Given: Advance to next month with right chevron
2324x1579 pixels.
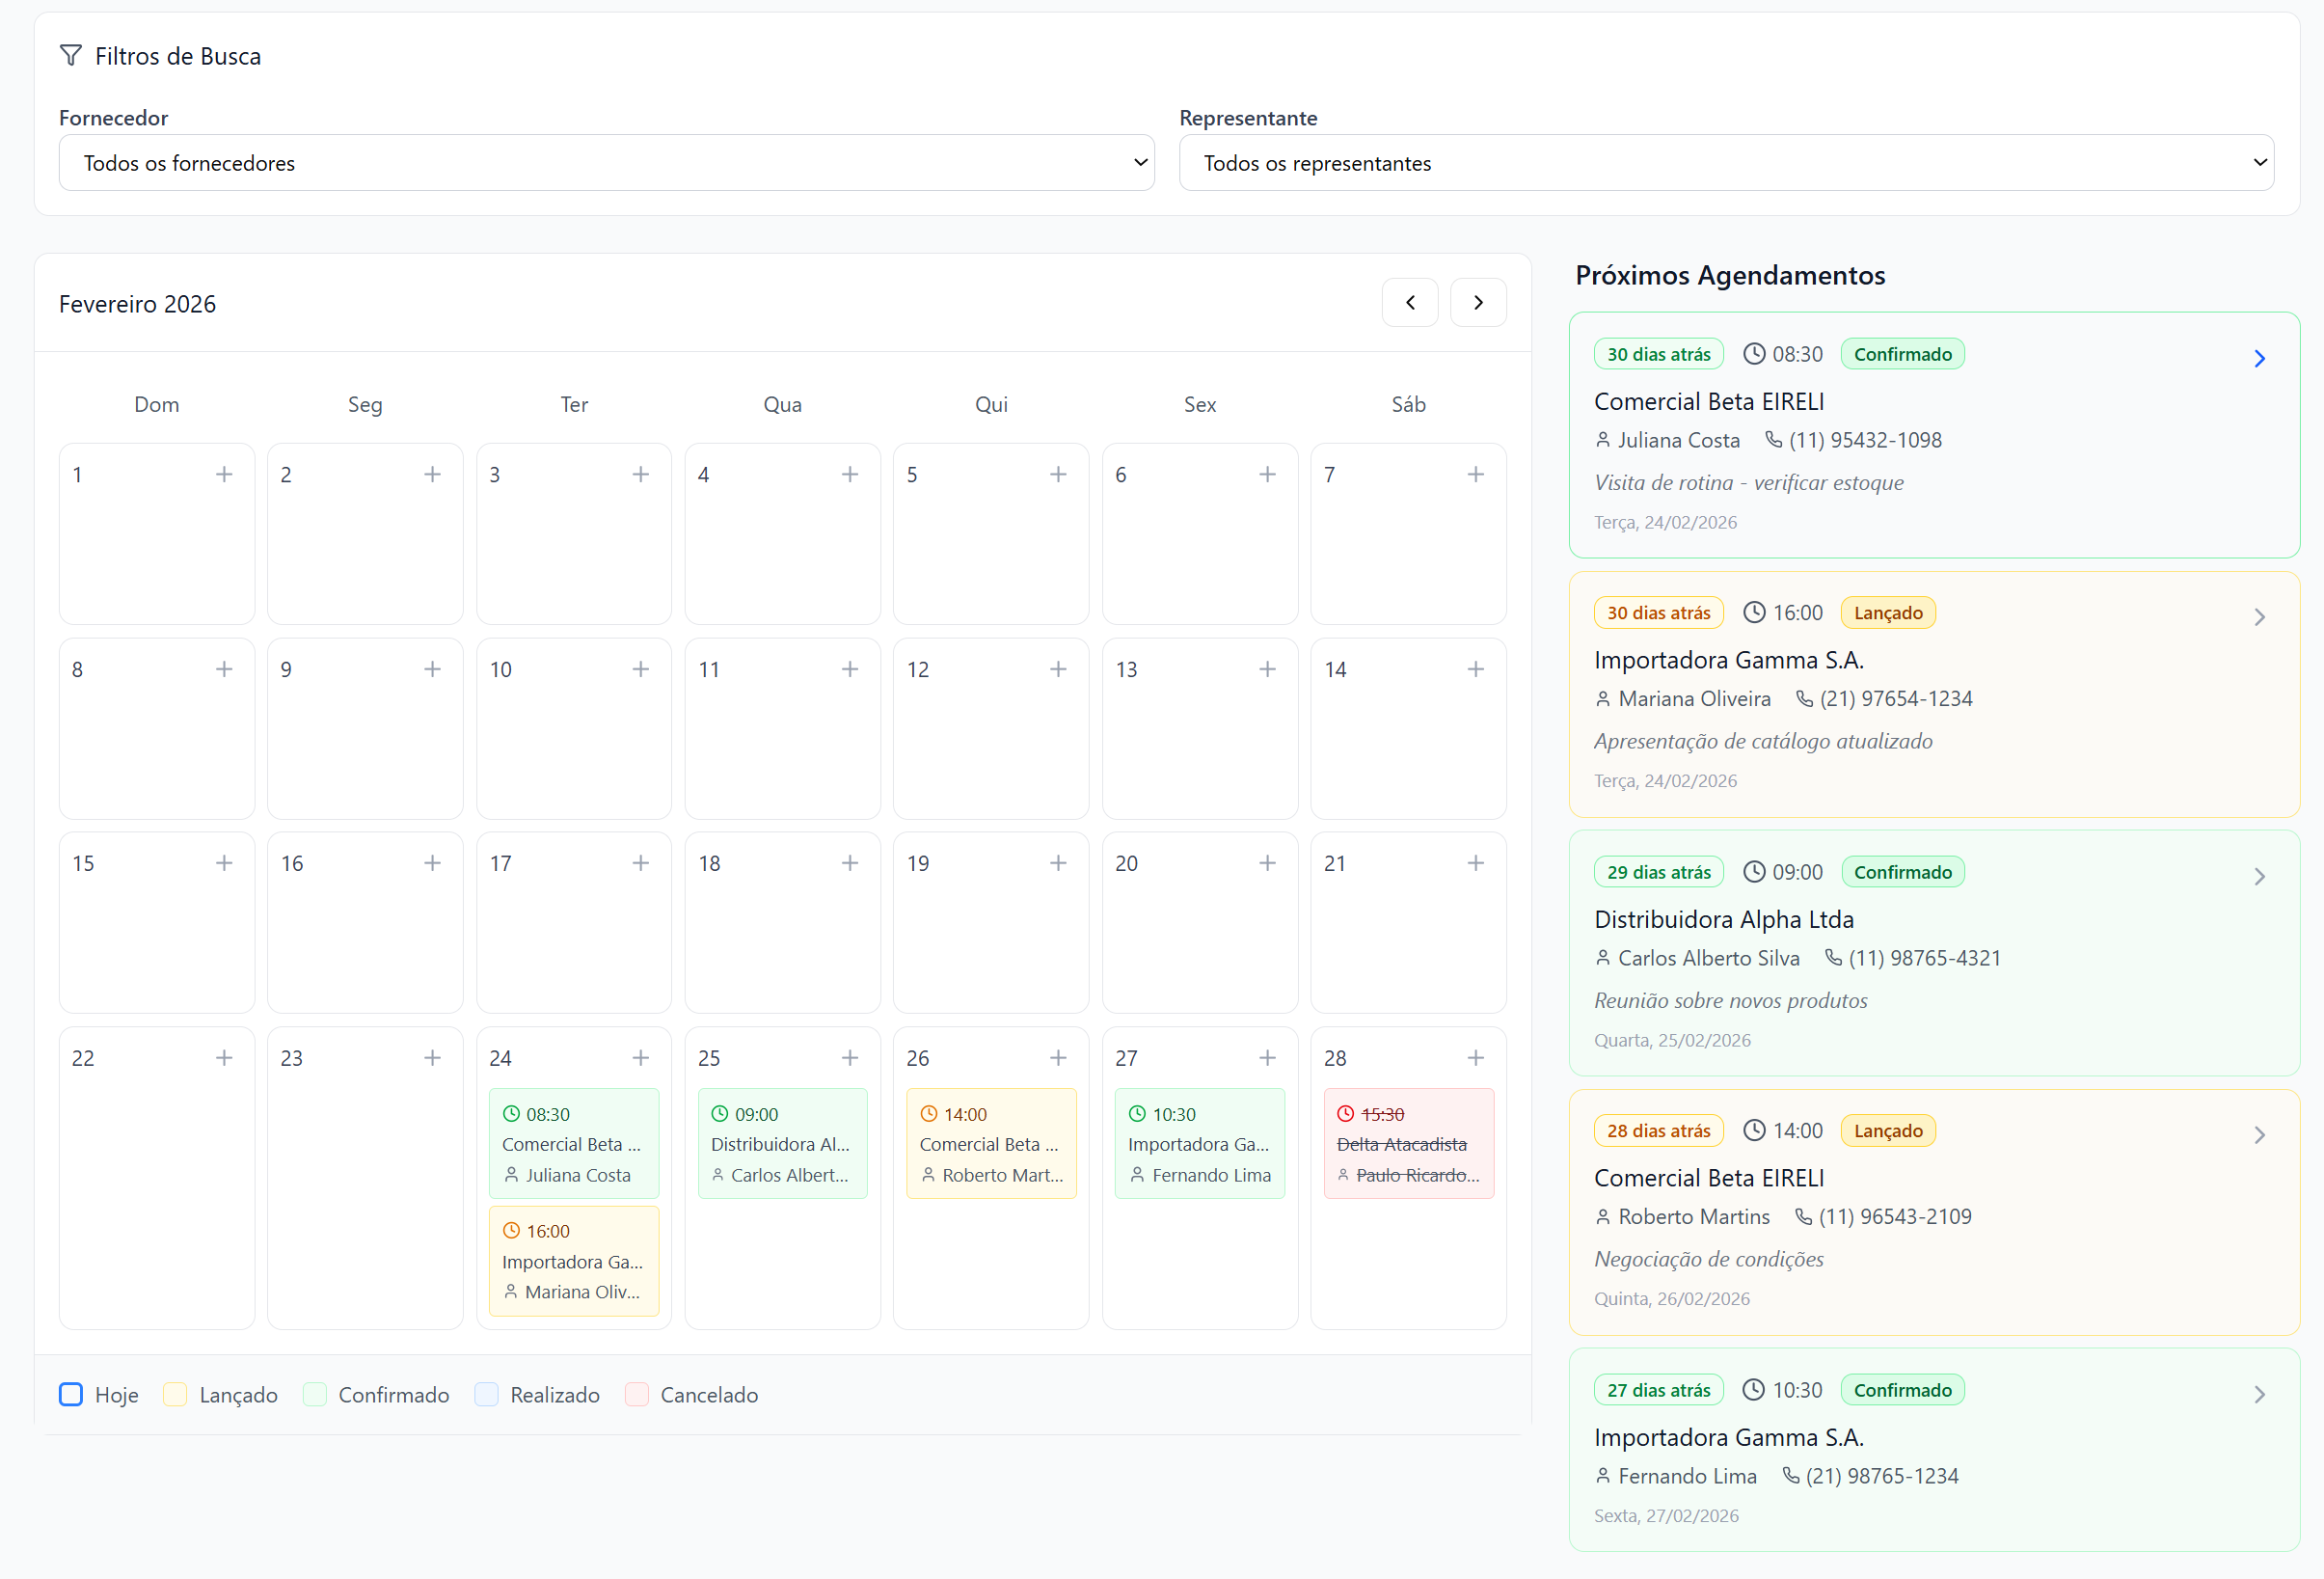Looking at the screenshot, I should (1477, 303).
